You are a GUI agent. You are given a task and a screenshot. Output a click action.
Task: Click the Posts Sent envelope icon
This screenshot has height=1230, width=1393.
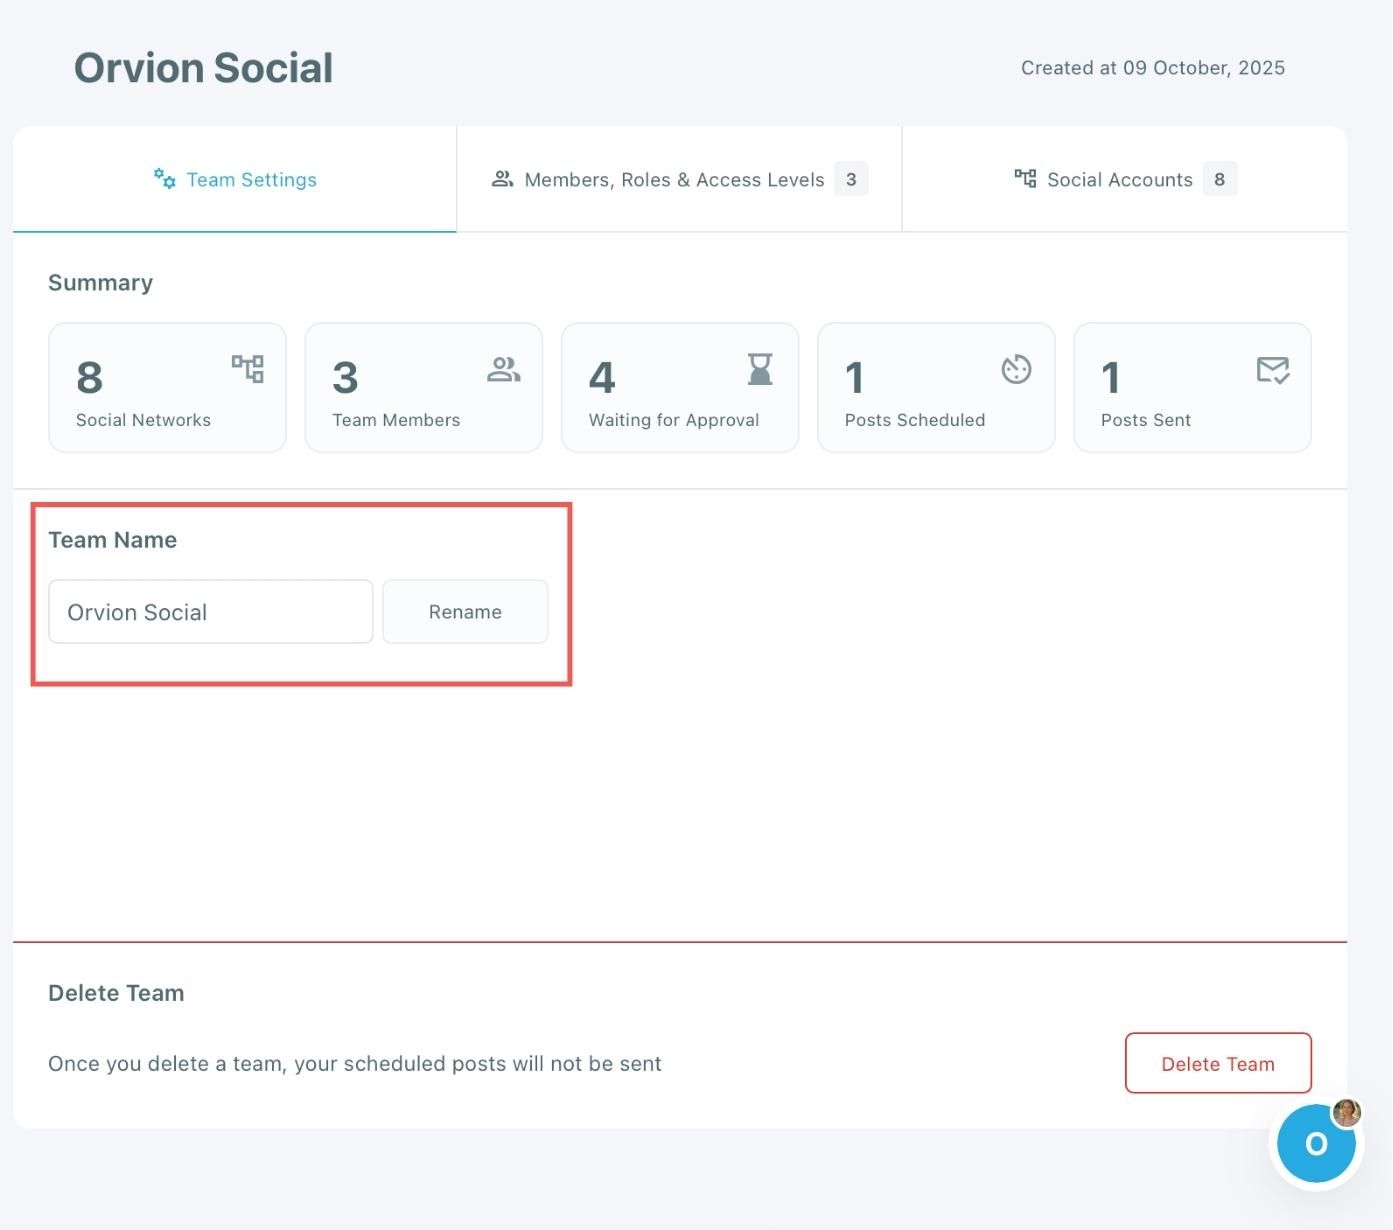1272,370
